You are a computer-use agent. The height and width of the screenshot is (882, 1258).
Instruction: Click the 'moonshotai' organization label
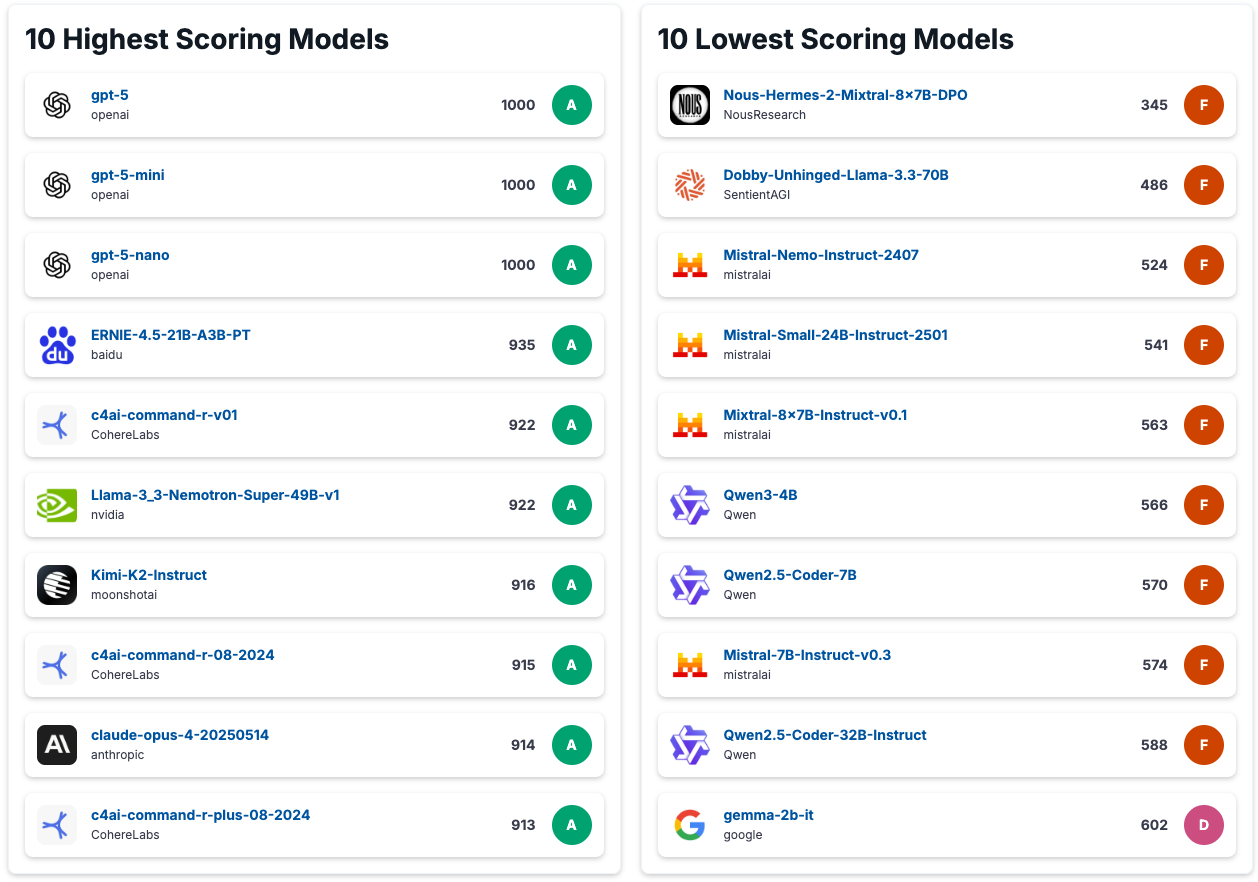[x=124, y=595]
